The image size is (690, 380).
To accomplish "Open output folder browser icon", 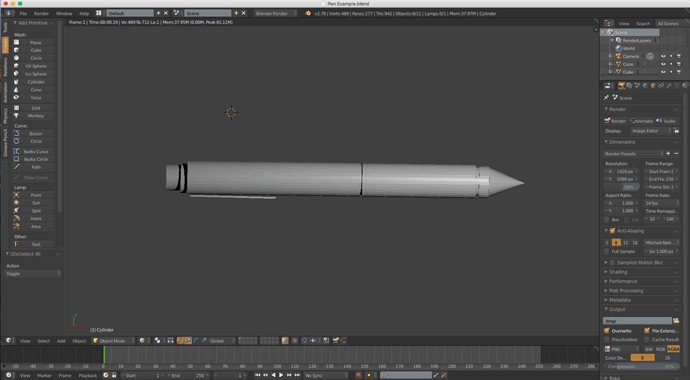I will tap(676, 321).
